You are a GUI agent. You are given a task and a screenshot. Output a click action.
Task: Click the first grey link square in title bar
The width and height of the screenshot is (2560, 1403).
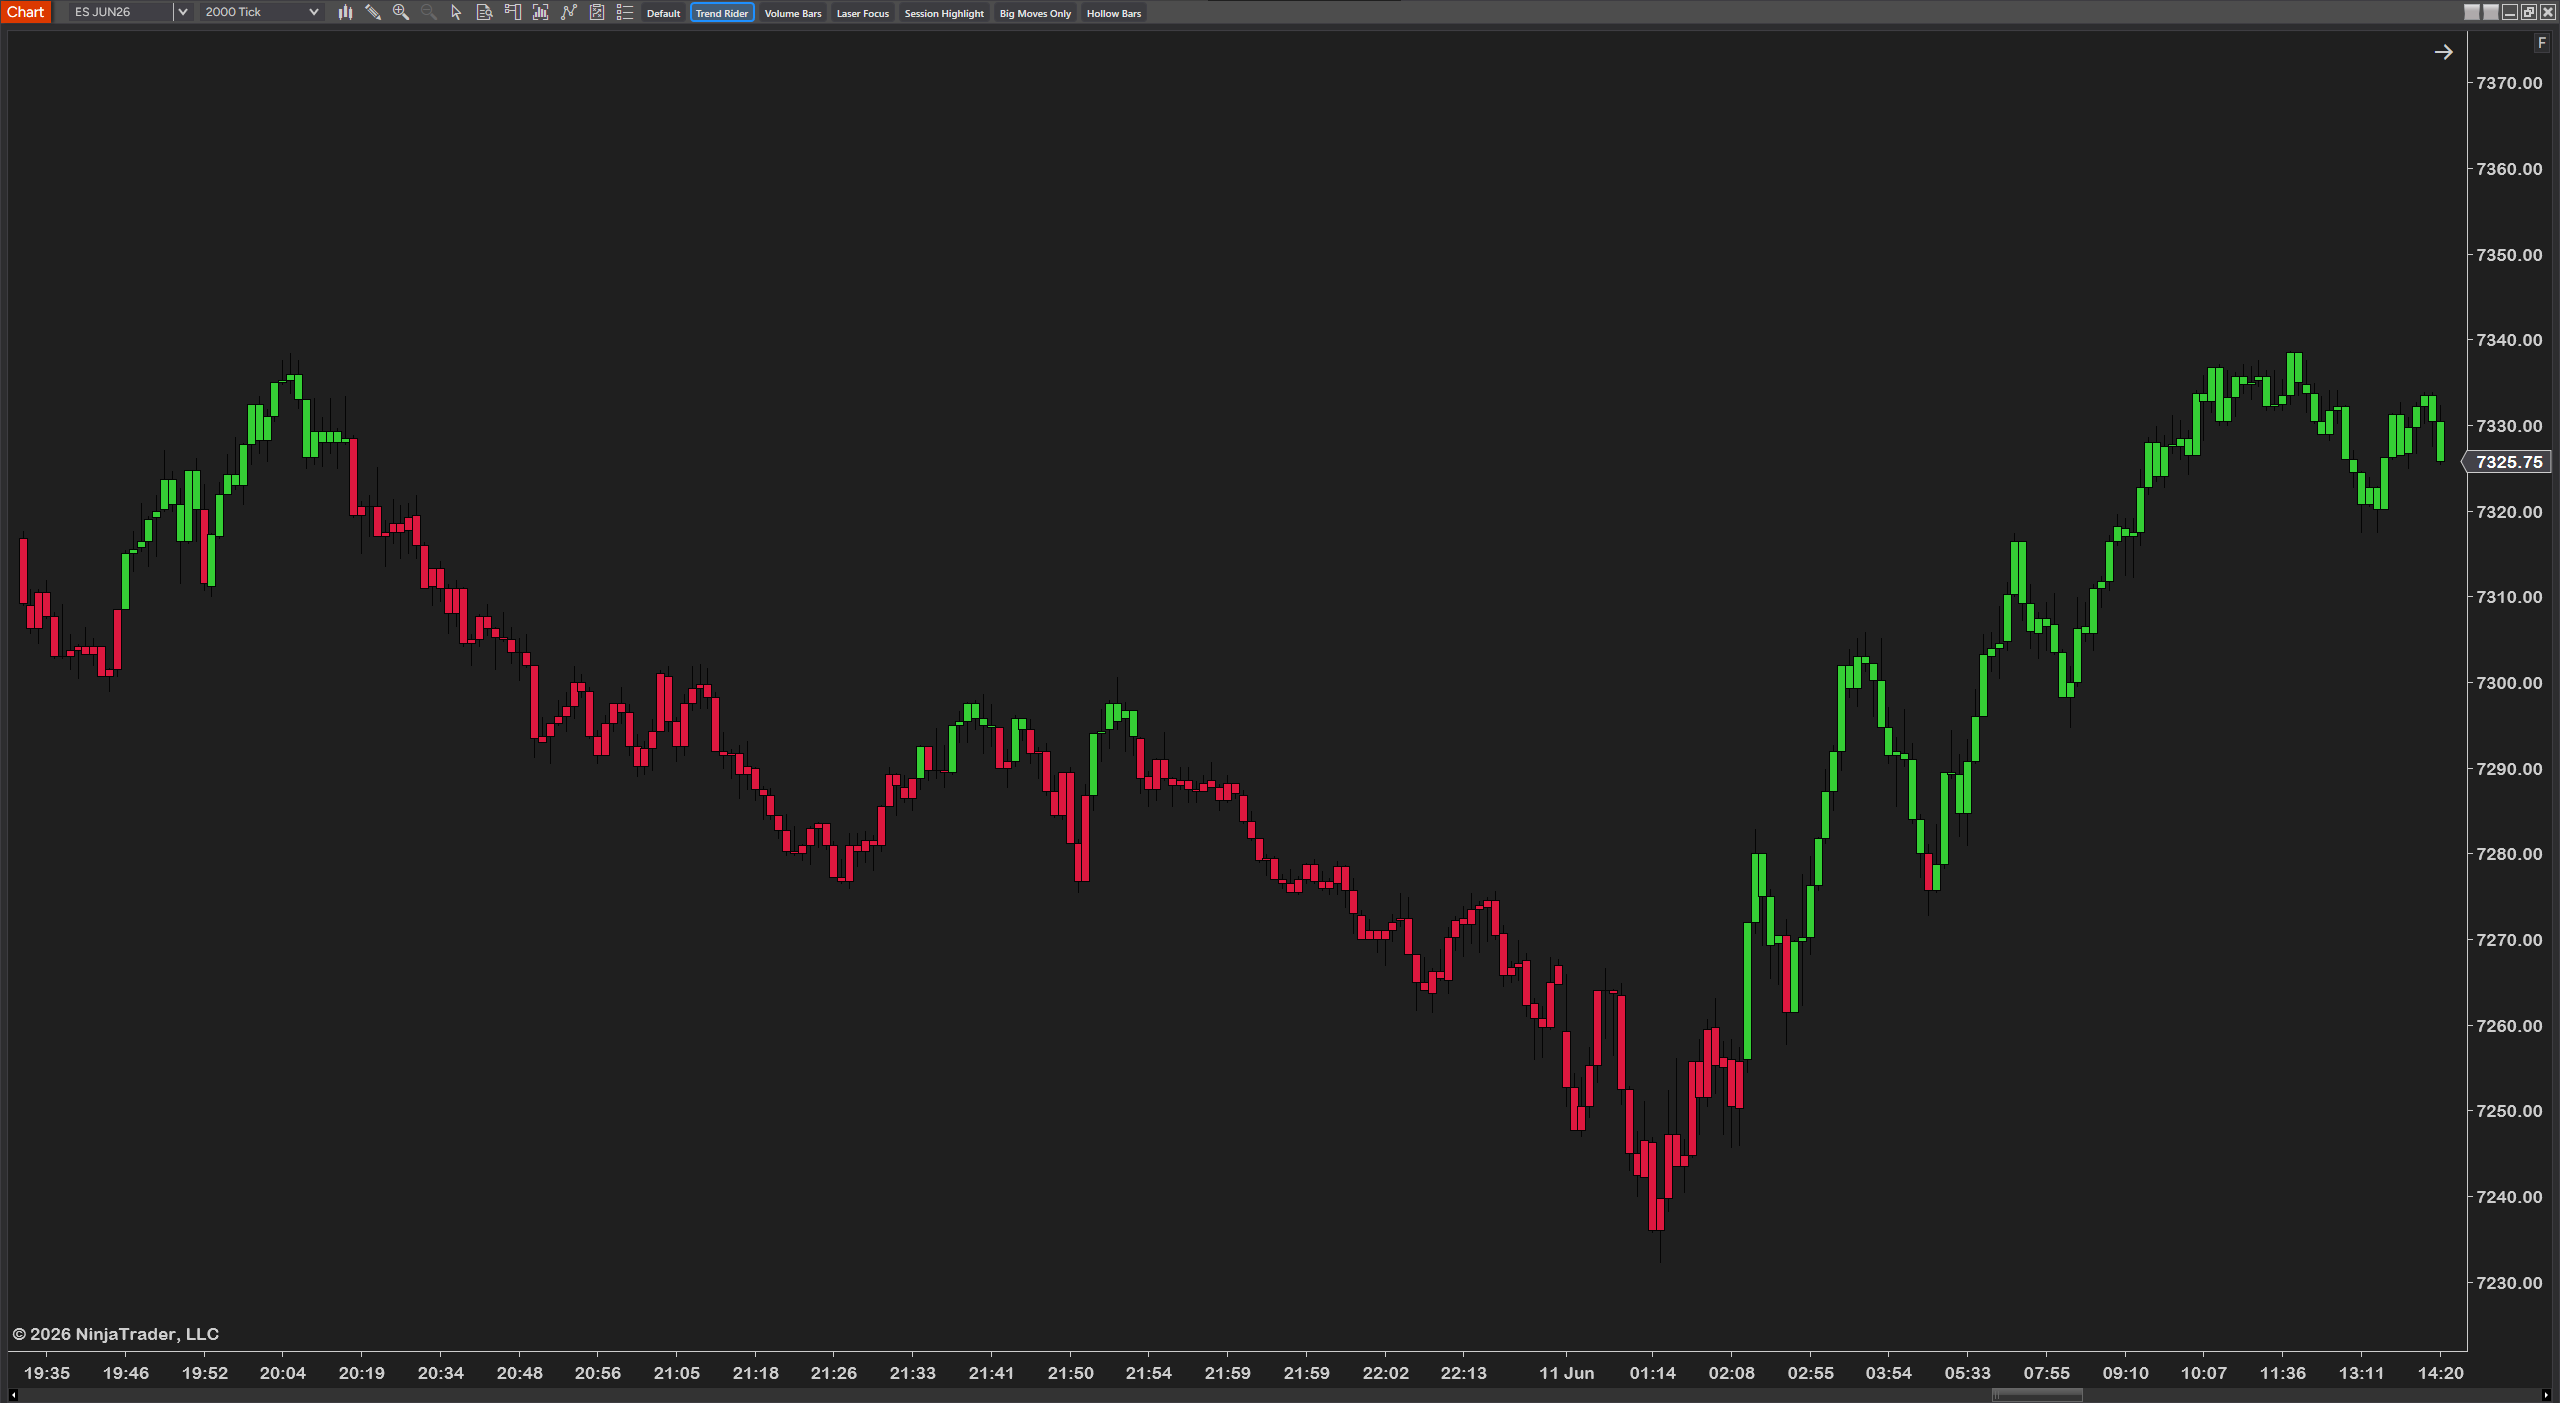pyautogui.click(x=2472, y=12)
